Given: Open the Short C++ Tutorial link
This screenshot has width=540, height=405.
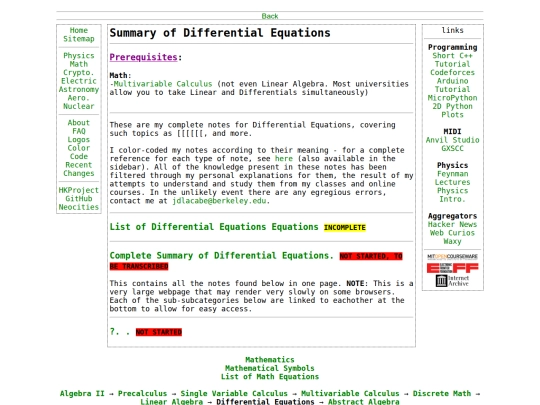Looking at the screenshot, I should coord(452,60).
